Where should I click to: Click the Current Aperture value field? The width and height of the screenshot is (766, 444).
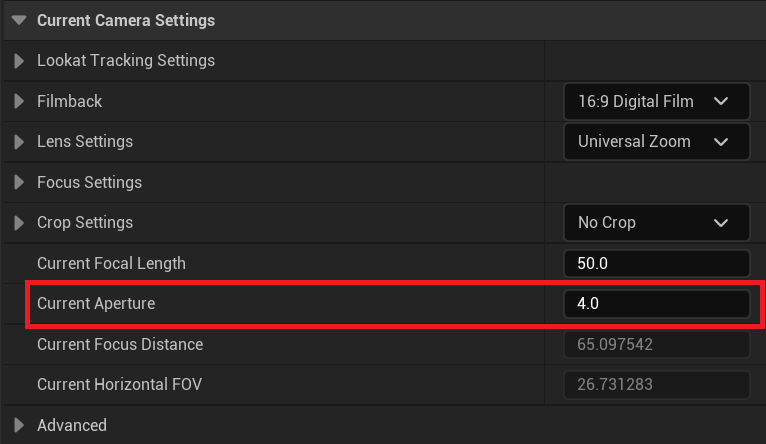(657, 303)
